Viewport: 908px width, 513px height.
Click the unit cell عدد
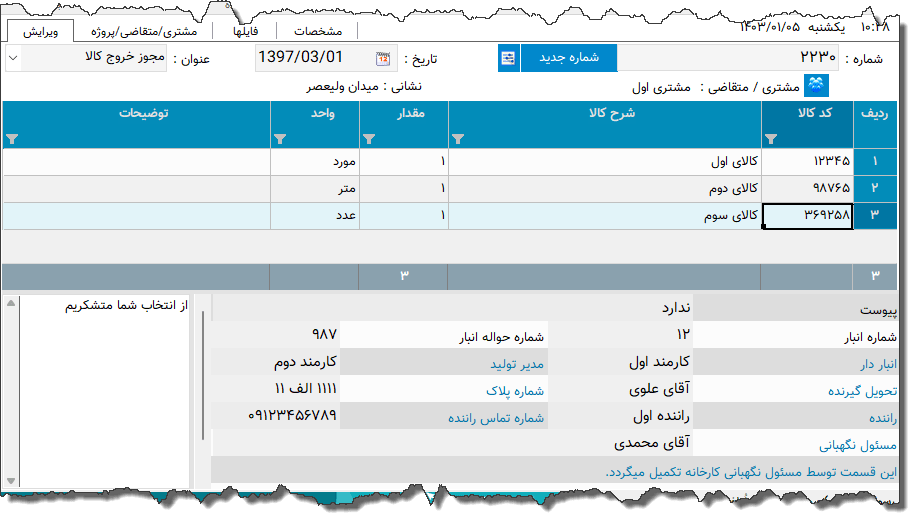[x=315, y=215]
